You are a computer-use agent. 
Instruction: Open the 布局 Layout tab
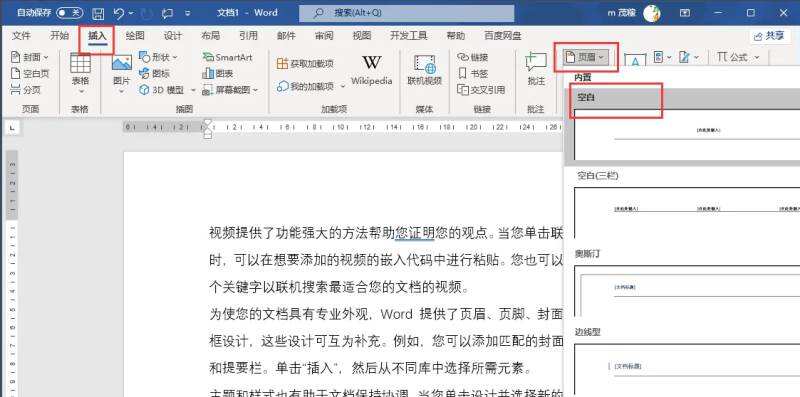pos(210,36)
